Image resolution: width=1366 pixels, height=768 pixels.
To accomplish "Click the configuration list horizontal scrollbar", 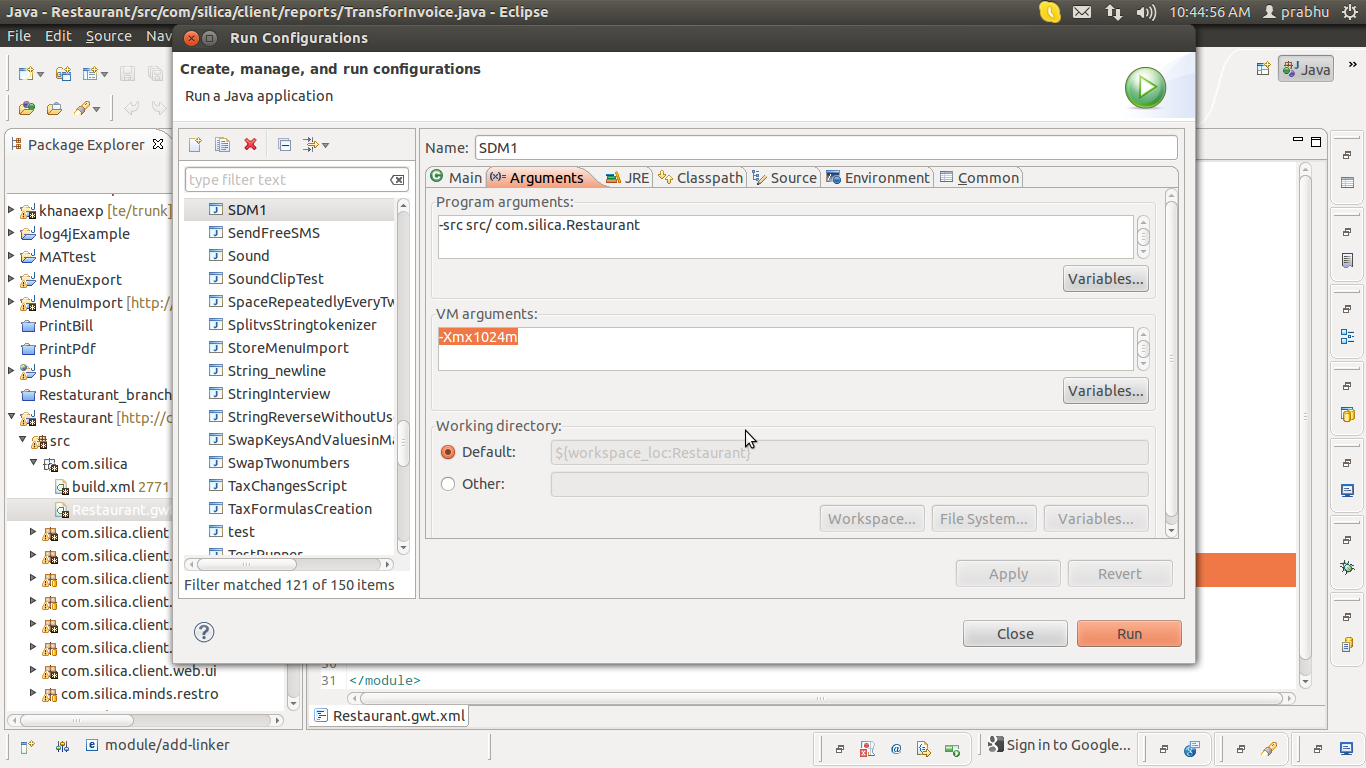I will coord(290,564).
